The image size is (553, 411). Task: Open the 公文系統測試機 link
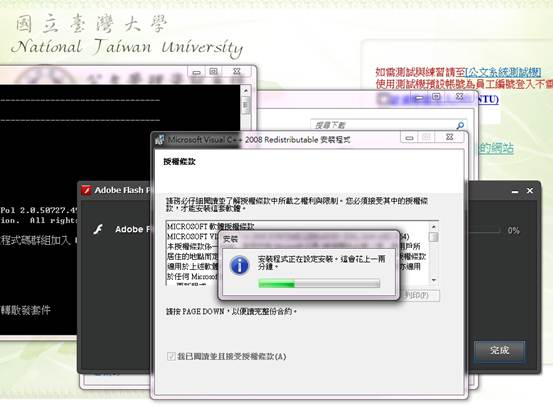503,72
